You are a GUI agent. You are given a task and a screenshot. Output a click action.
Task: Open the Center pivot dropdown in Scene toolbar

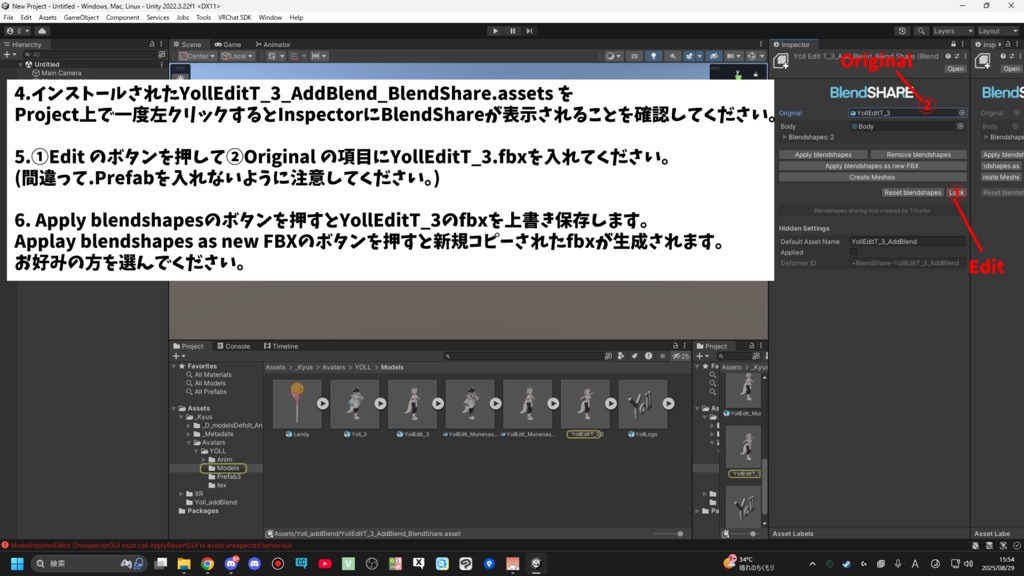(200, 56)
